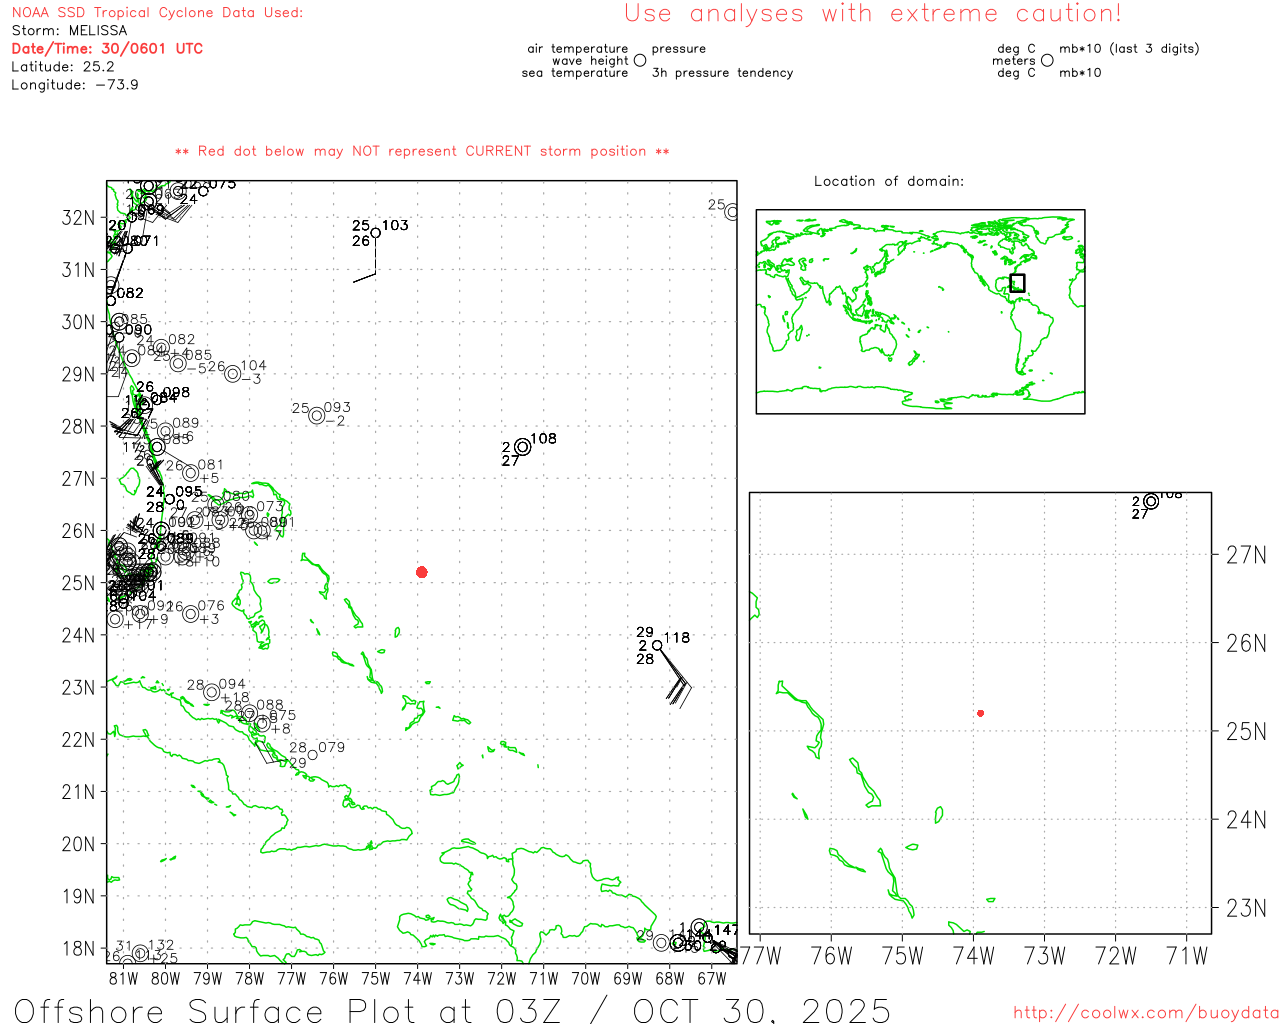The height and width of the screenshot is (1024, 1280).
Task: Select the station marker labeled 076 near 24N
Action: [190, 614]
